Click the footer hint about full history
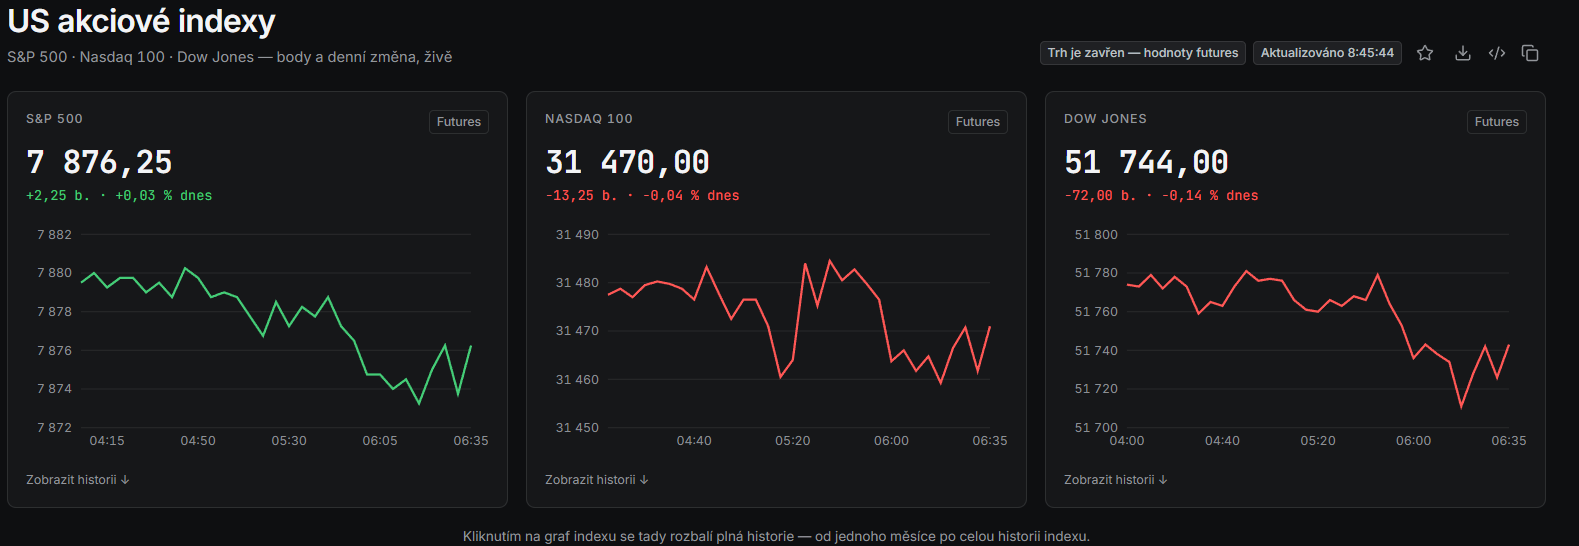The image size is (1579, 546). [776, 537]
